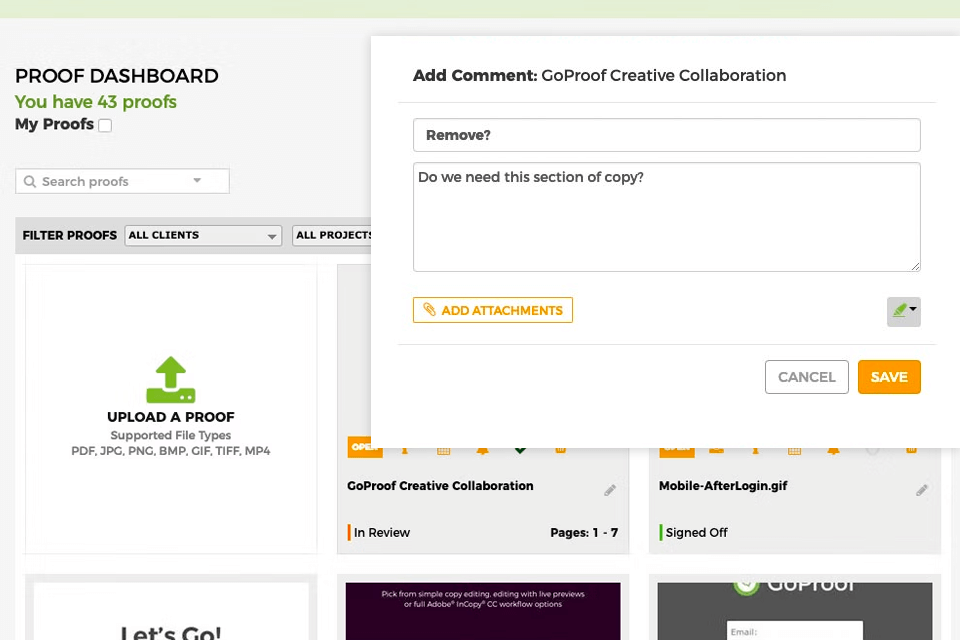Open the GoProof login screen thumbnail
Screen dimensions: 960x640
pos(795,611)
